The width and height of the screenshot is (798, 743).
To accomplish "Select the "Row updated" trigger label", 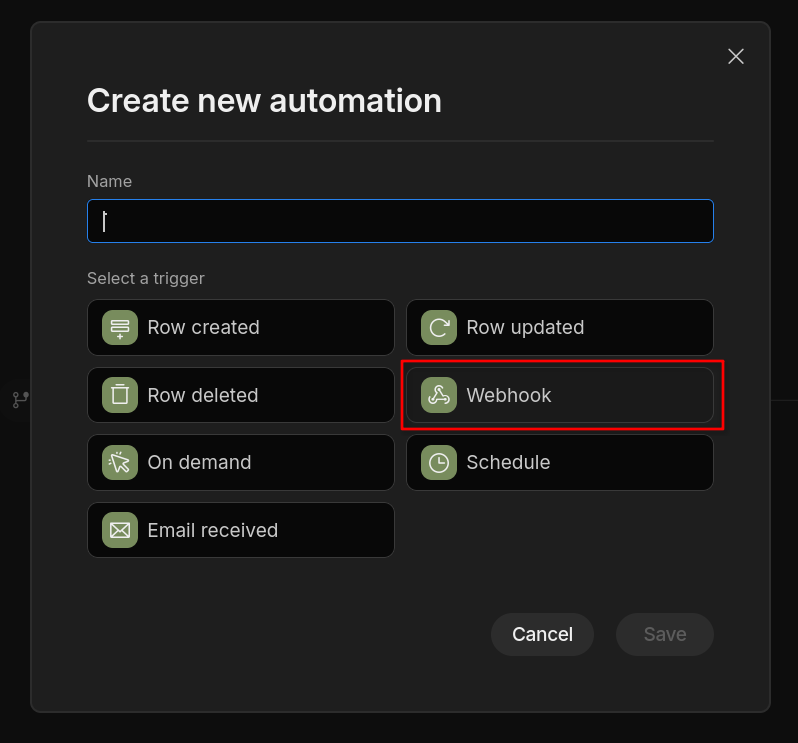I will (x=525, y=327).
